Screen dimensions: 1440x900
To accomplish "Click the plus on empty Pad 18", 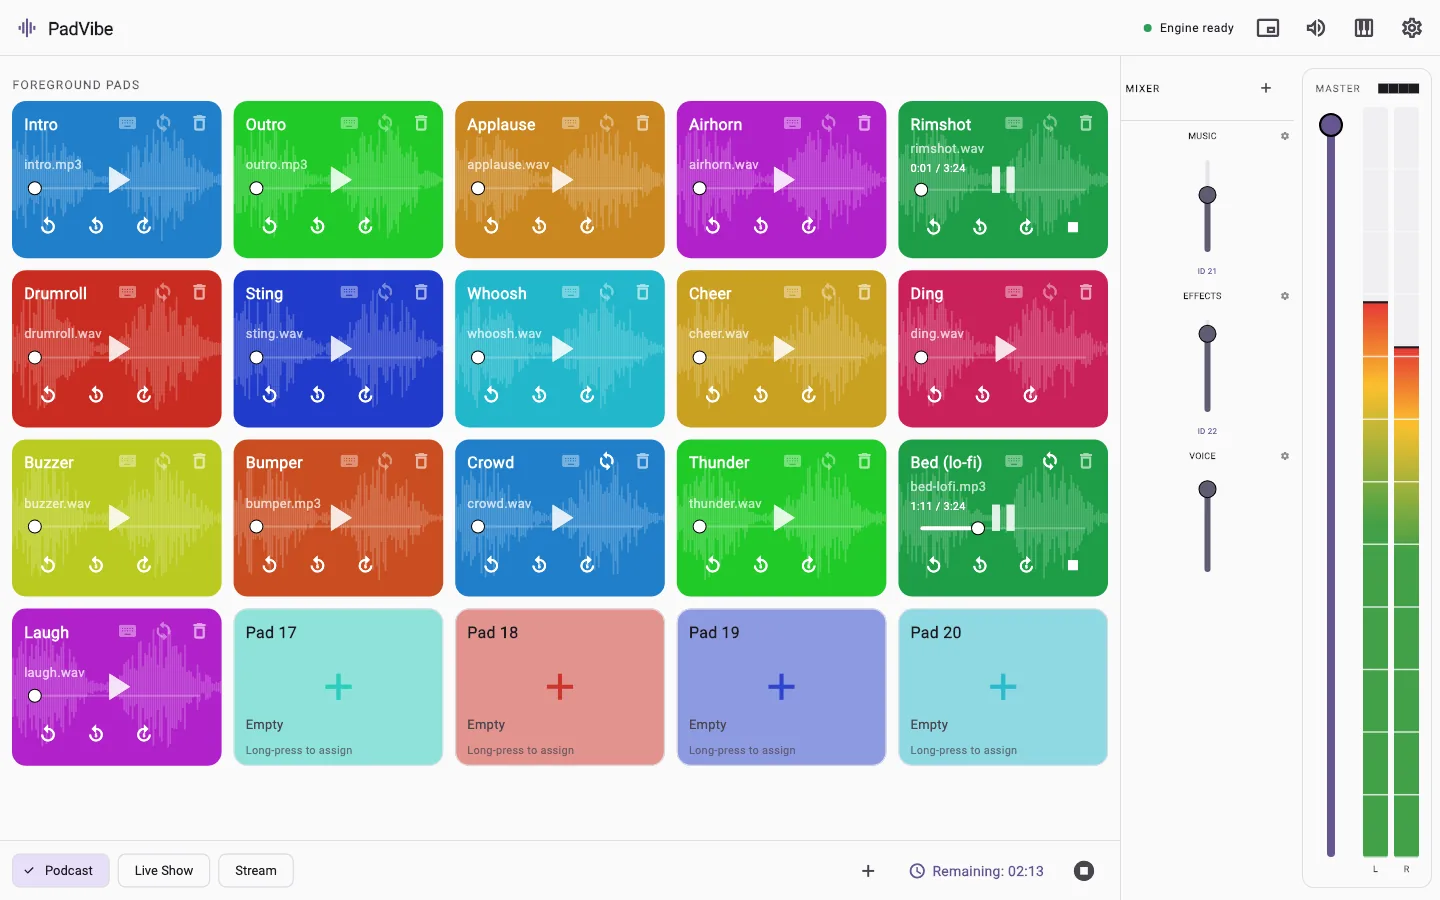I will (560, 687).
